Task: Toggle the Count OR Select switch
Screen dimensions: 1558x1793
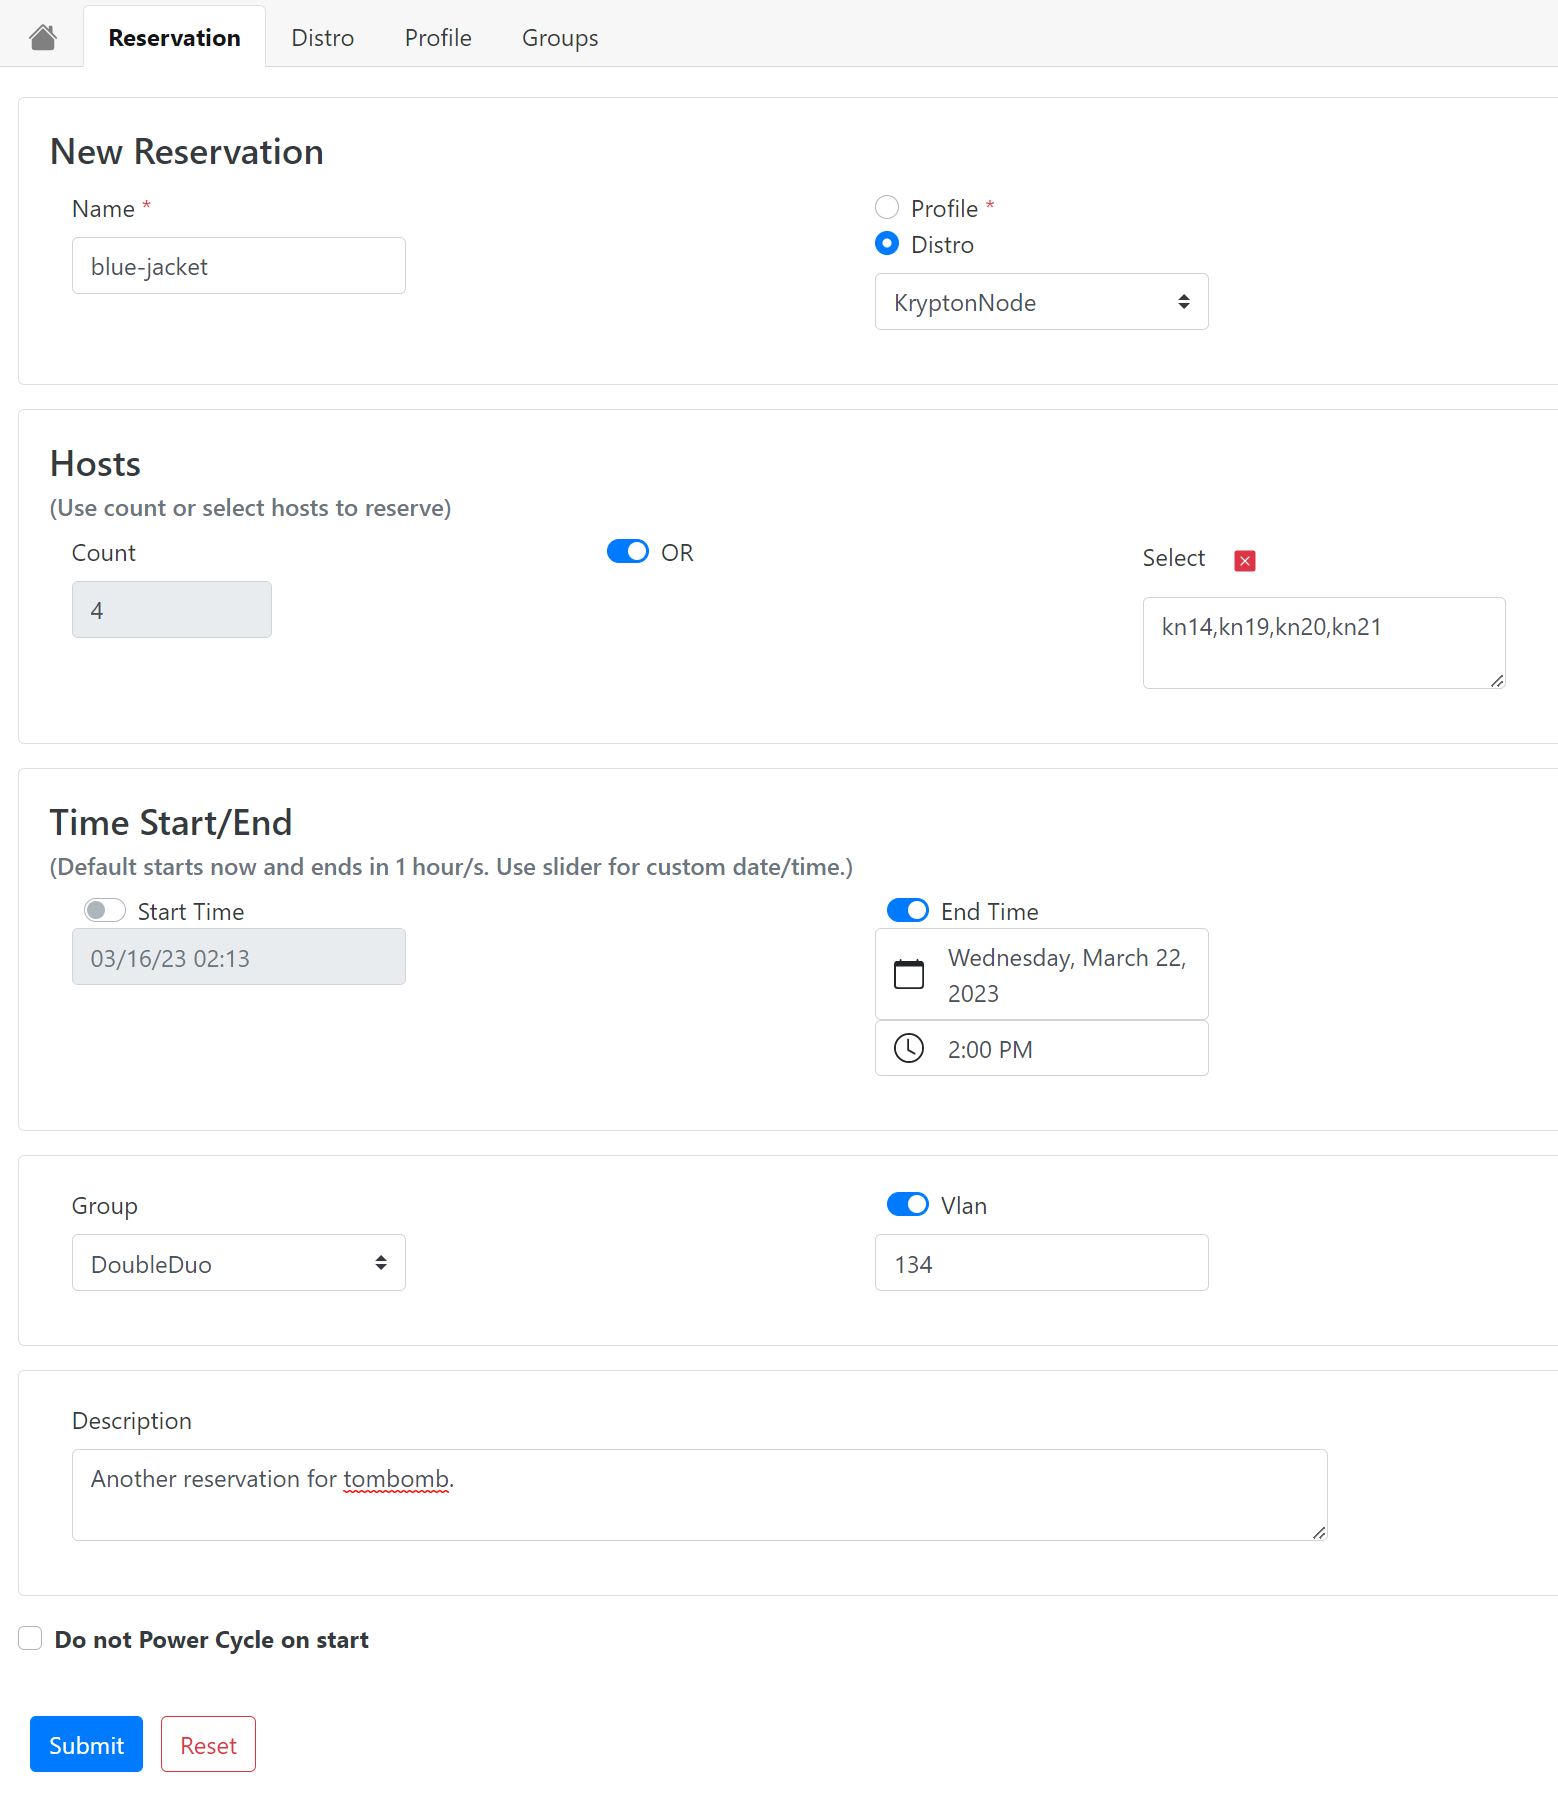Action: (627, 552)
